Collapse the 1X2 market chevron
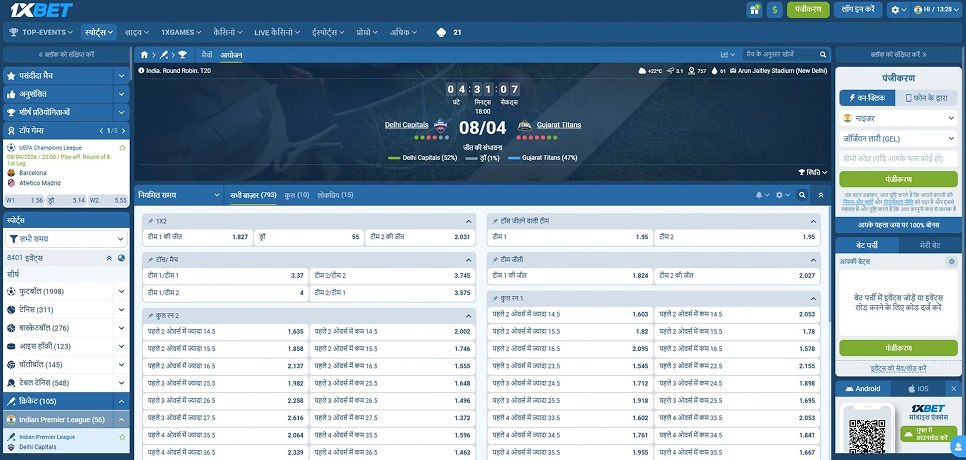Image resolution: width=966 pixels, height=460 pixels. 468,220
